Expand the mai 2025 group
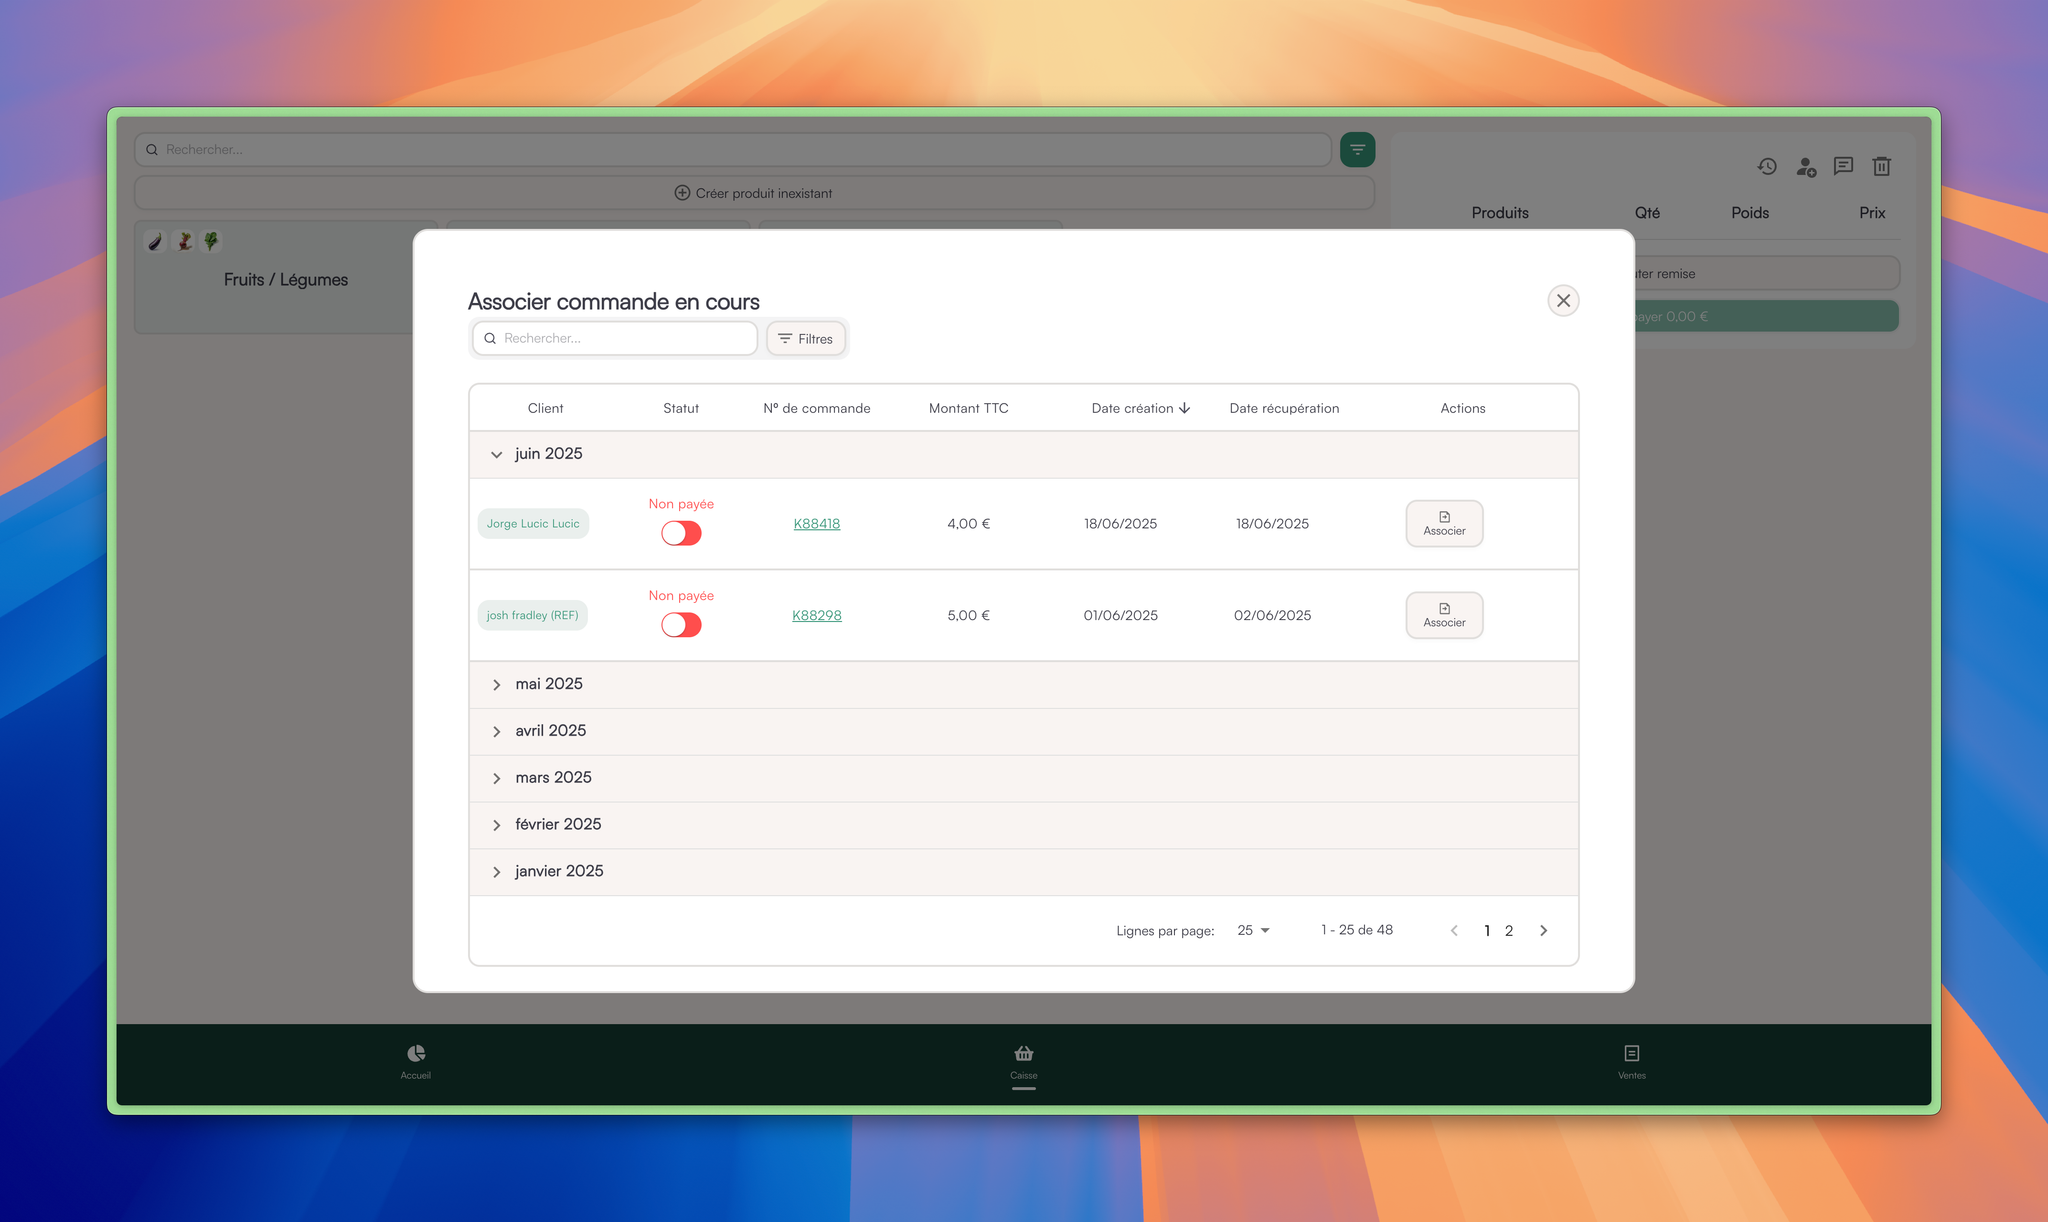The height and width of the screenshot is (1222, 2048). [497, 685]
